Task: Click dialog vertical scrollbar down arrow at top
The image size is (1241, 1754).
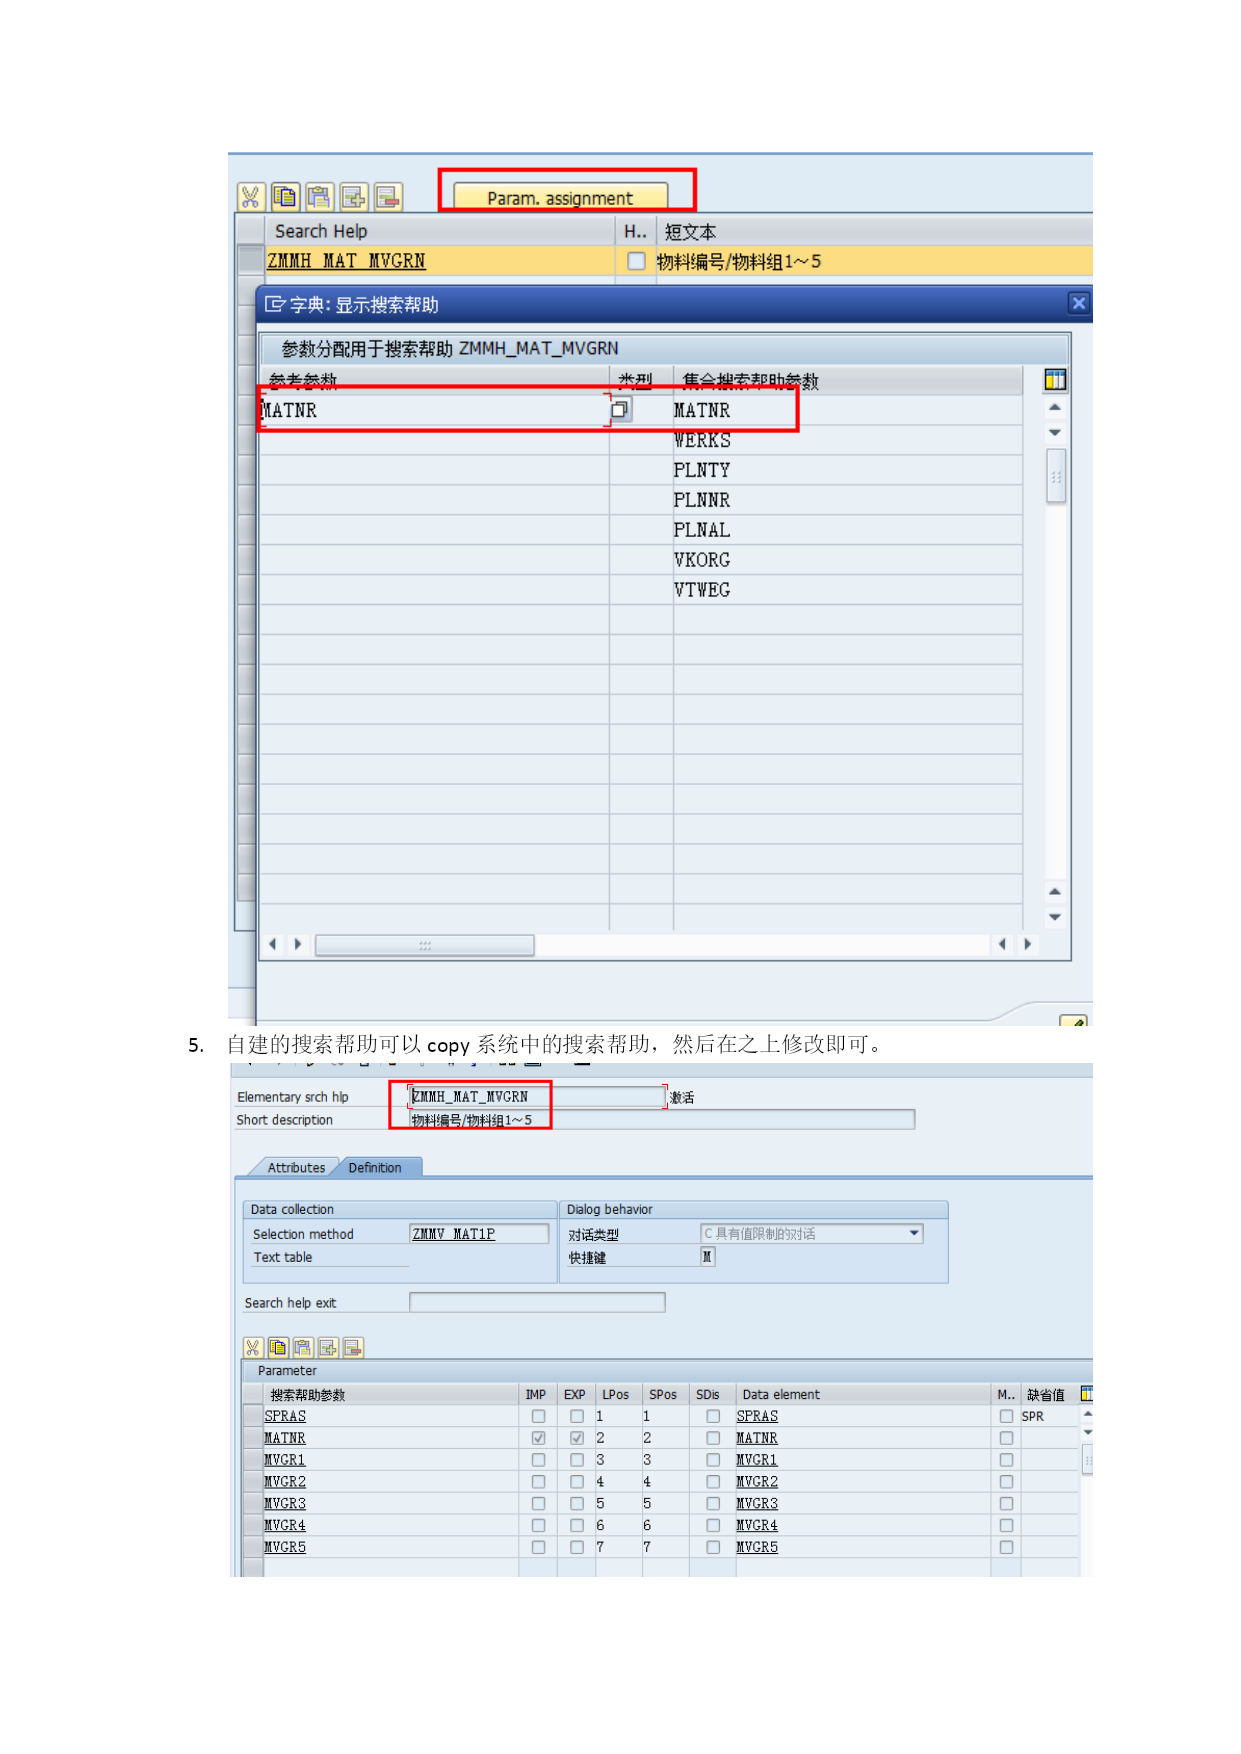Action: point(1055,433)
